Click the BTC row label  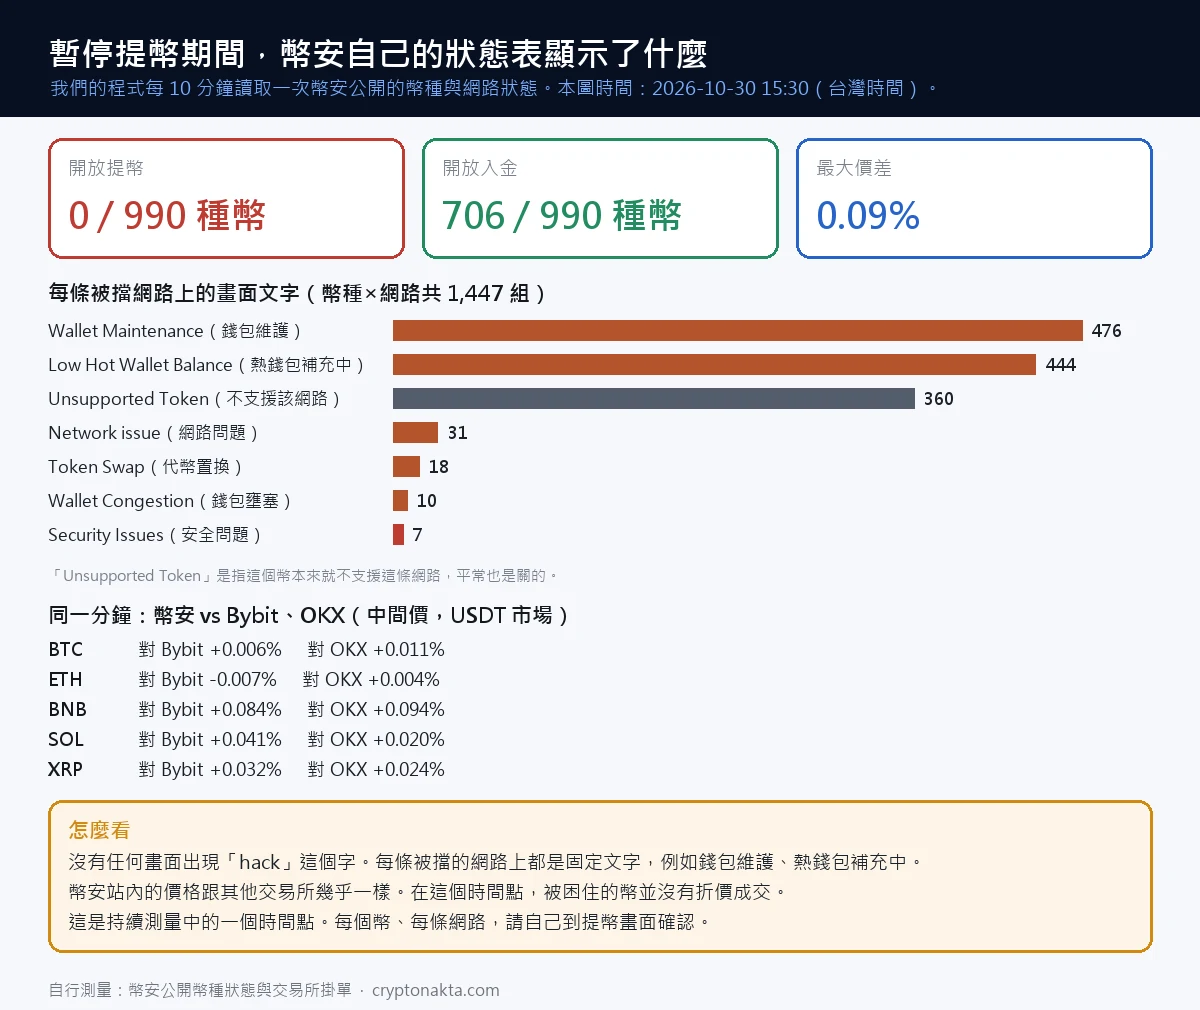(66, 650)
